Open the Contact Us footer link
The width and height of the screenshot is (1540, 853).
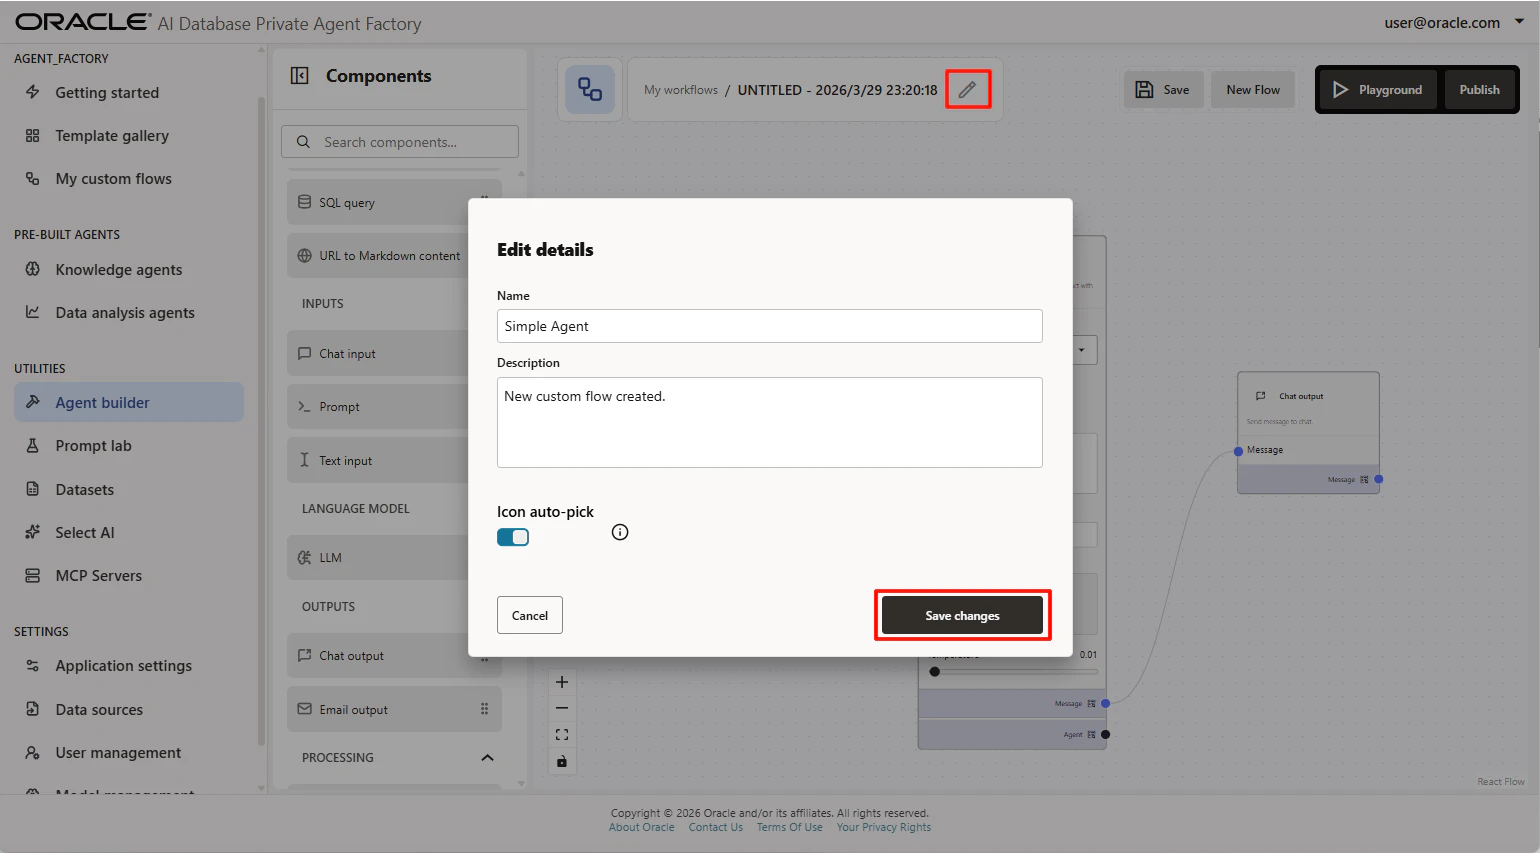716,827
